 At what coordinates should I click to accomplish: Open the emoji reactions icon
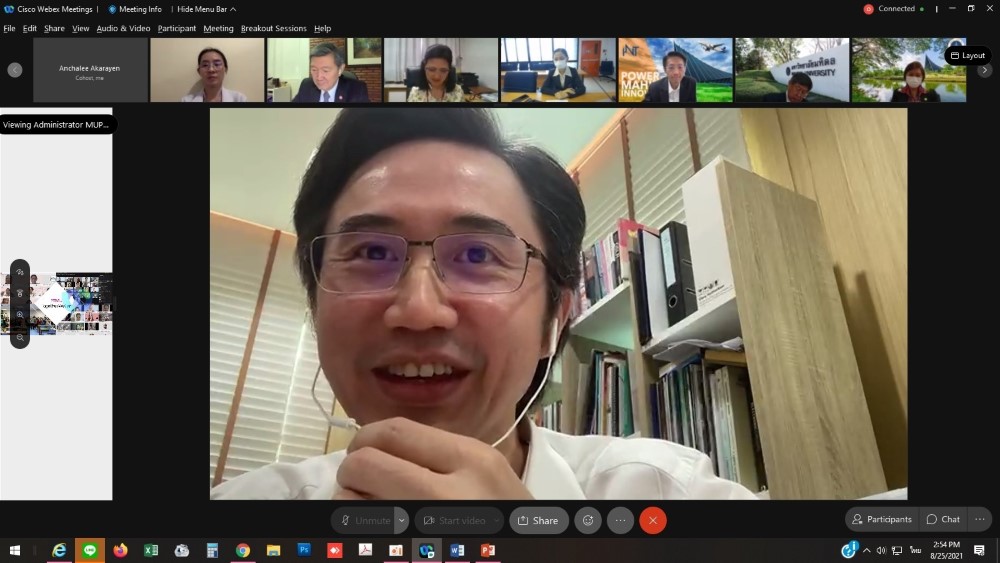point(588,520)
